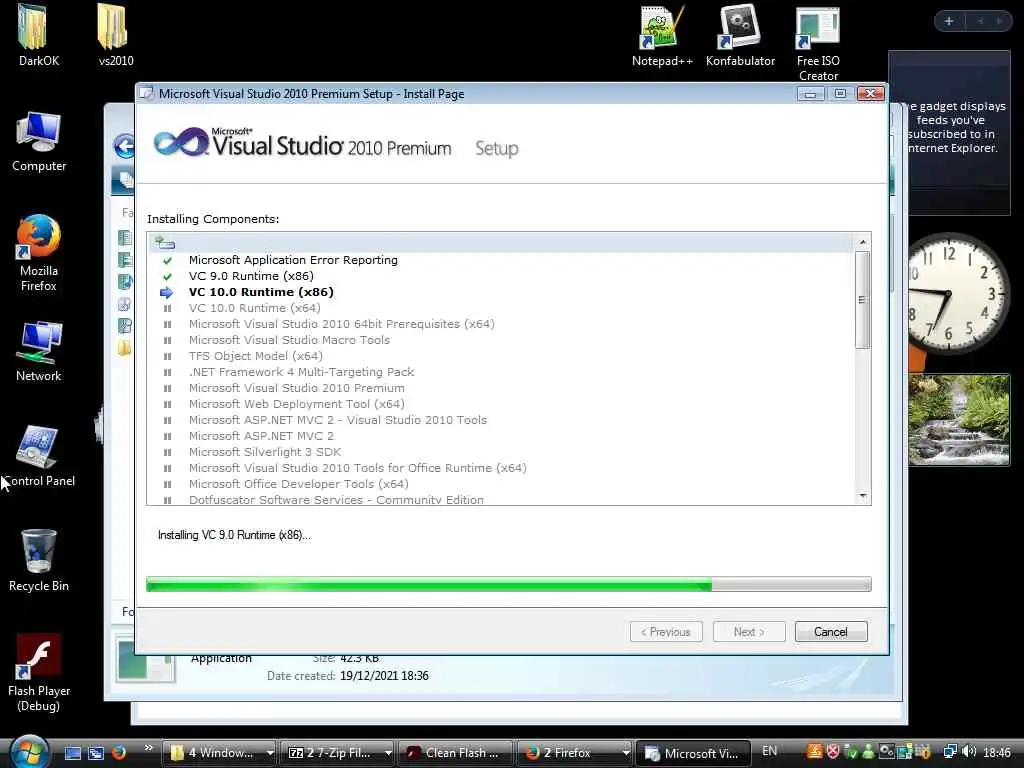The image size is (1024, 768).
Task: Click component list scroll down arrow
Action: pyautogui.click(x=863, y=496)
